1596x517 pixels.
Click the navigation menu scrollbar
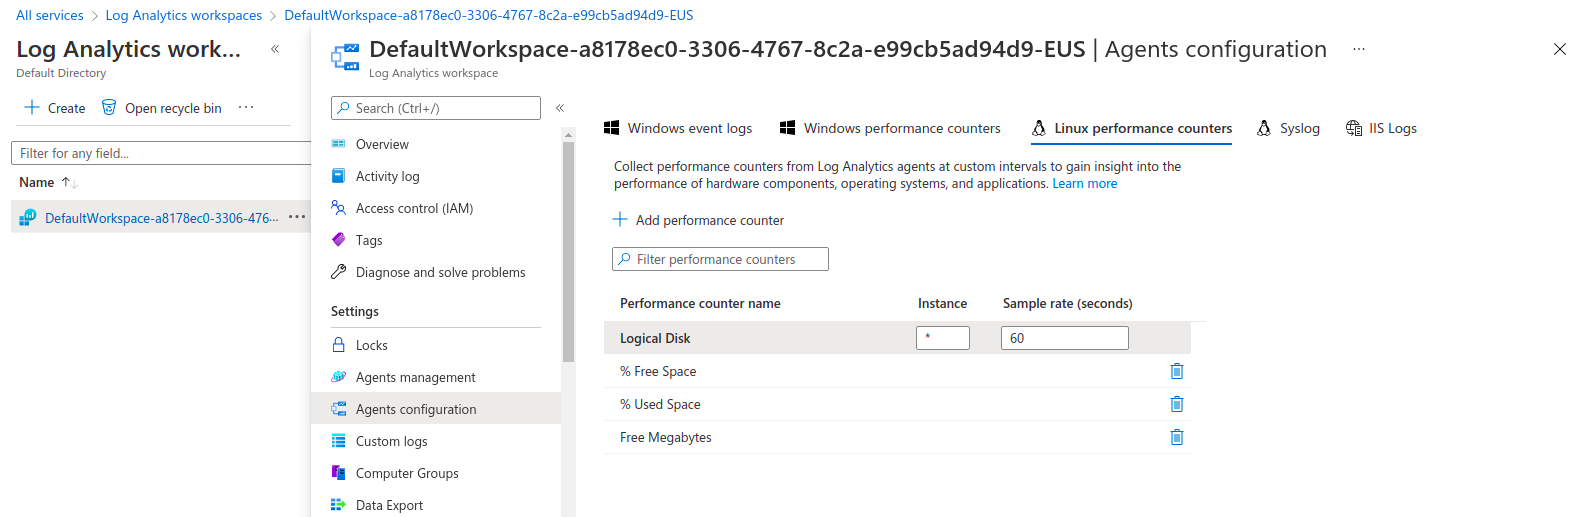568,252
